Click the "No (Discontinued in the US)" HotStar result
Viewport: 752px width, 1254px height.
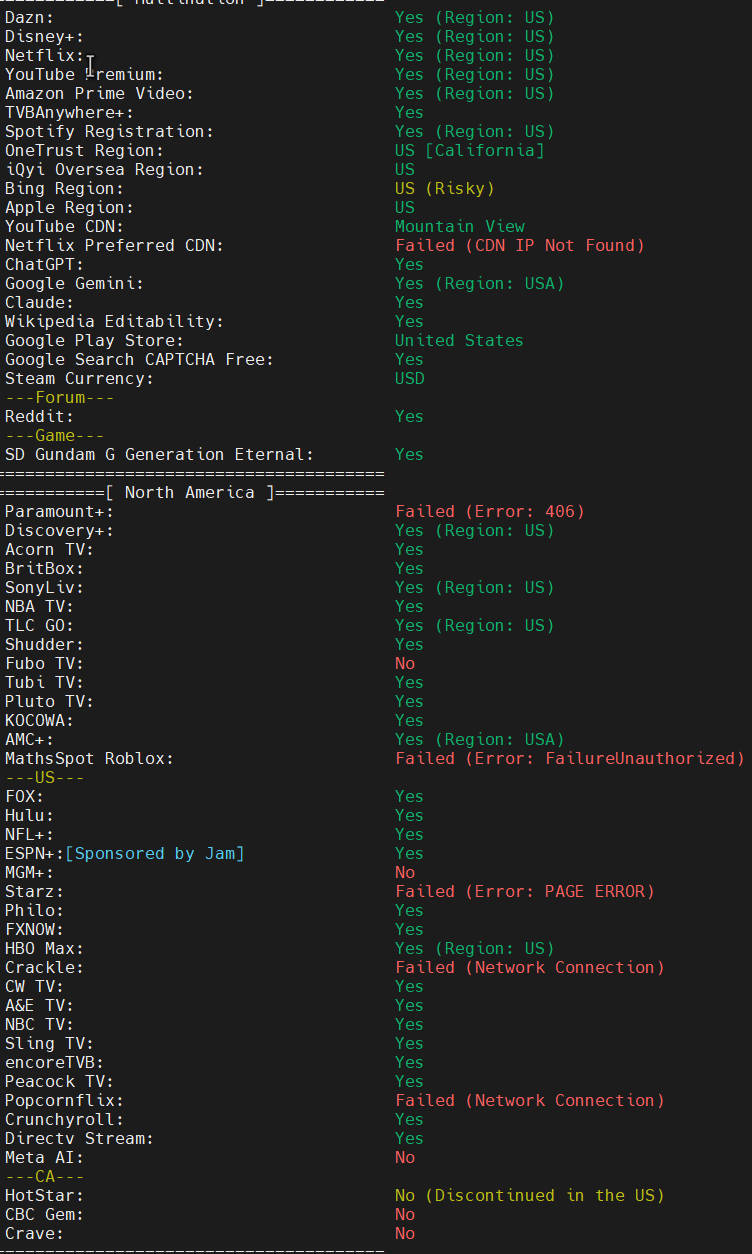[x=529, y=1195]
